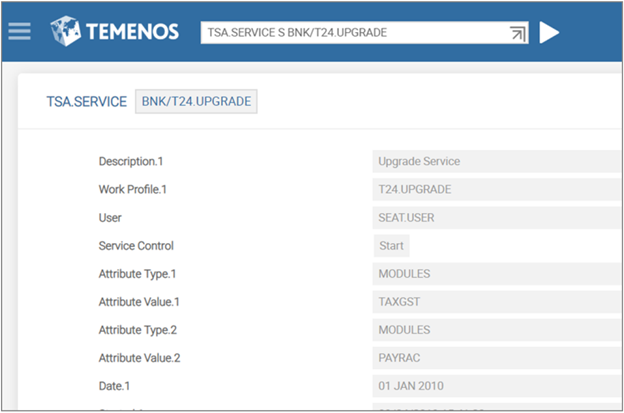Select the T24.UPGRADE work profile value
This screenshot has height=413, width=624.
414,189
